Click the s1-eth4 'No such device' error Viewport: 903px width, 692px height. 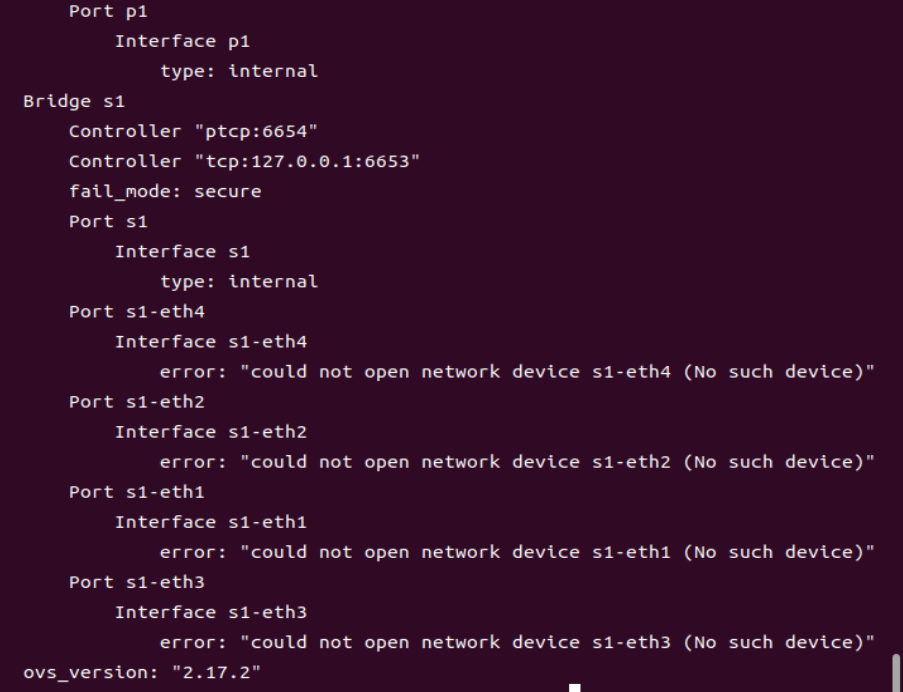pos(518,372)
